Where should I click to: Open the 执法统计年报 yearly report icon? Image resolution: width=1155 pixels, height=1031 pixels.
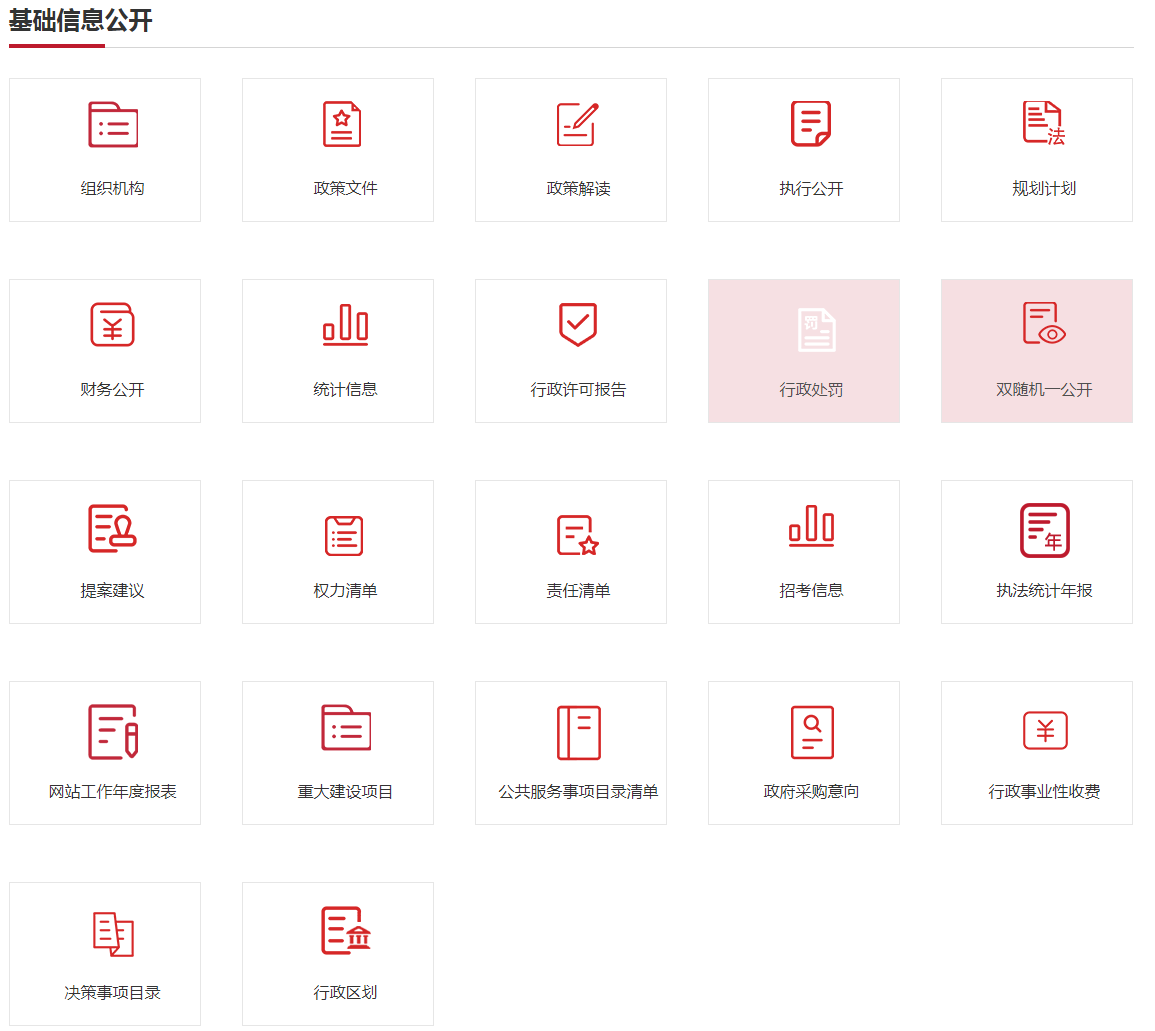[1044, 529]
